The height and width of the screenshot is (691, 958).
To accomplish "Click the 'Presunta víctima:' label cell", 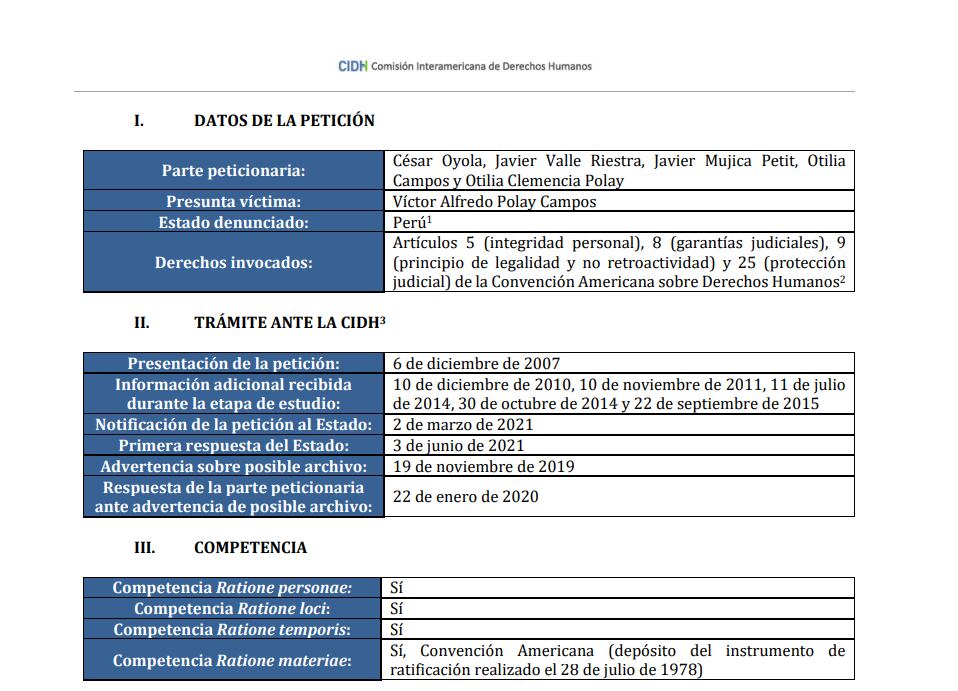I will [x=233, y=202].
